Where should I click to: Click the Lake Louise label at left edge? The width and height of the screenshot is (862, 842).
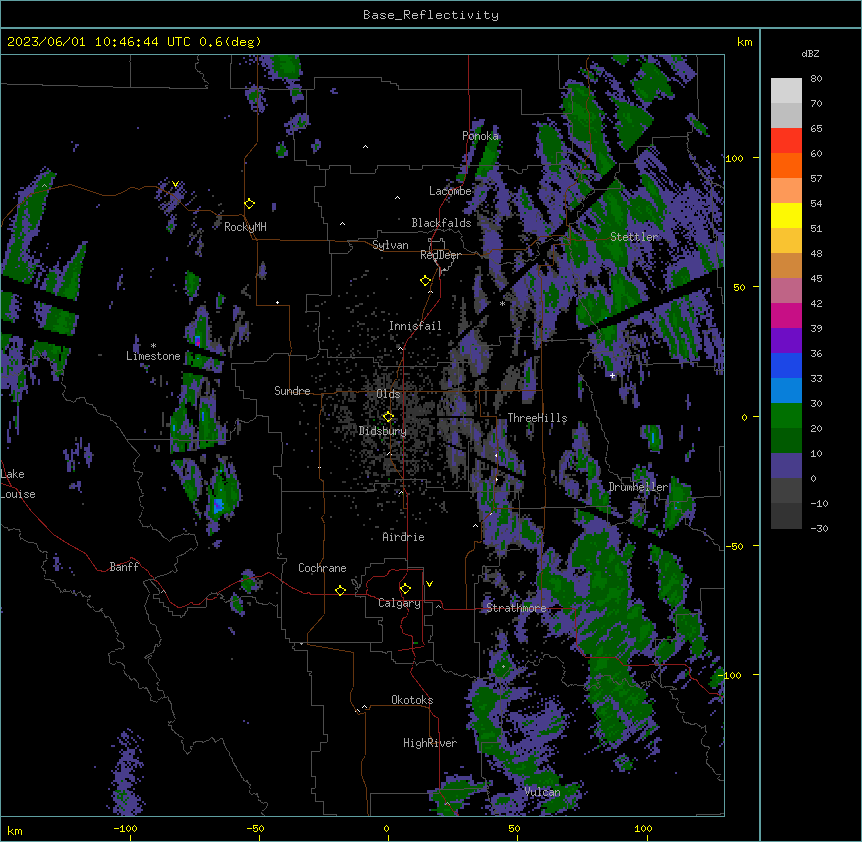coord(18,484)
